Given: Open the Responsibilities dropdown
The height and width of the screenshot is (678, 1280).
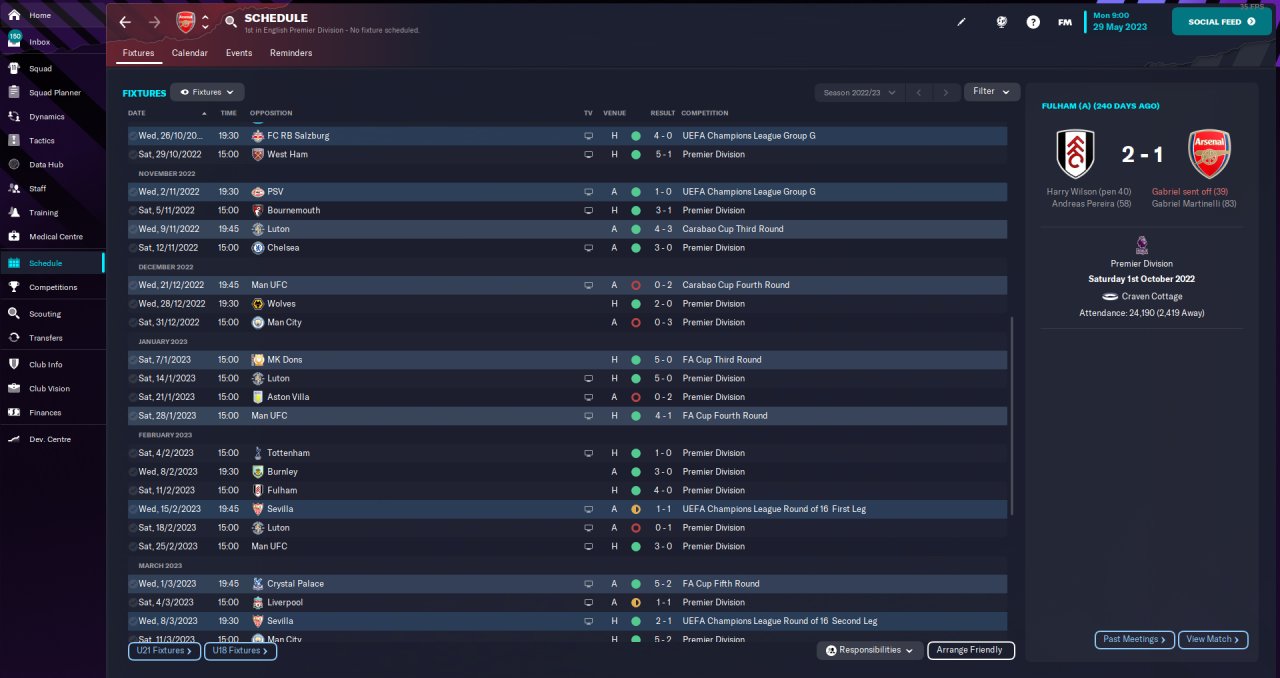Looking at the screenshot, I should 870,650.
